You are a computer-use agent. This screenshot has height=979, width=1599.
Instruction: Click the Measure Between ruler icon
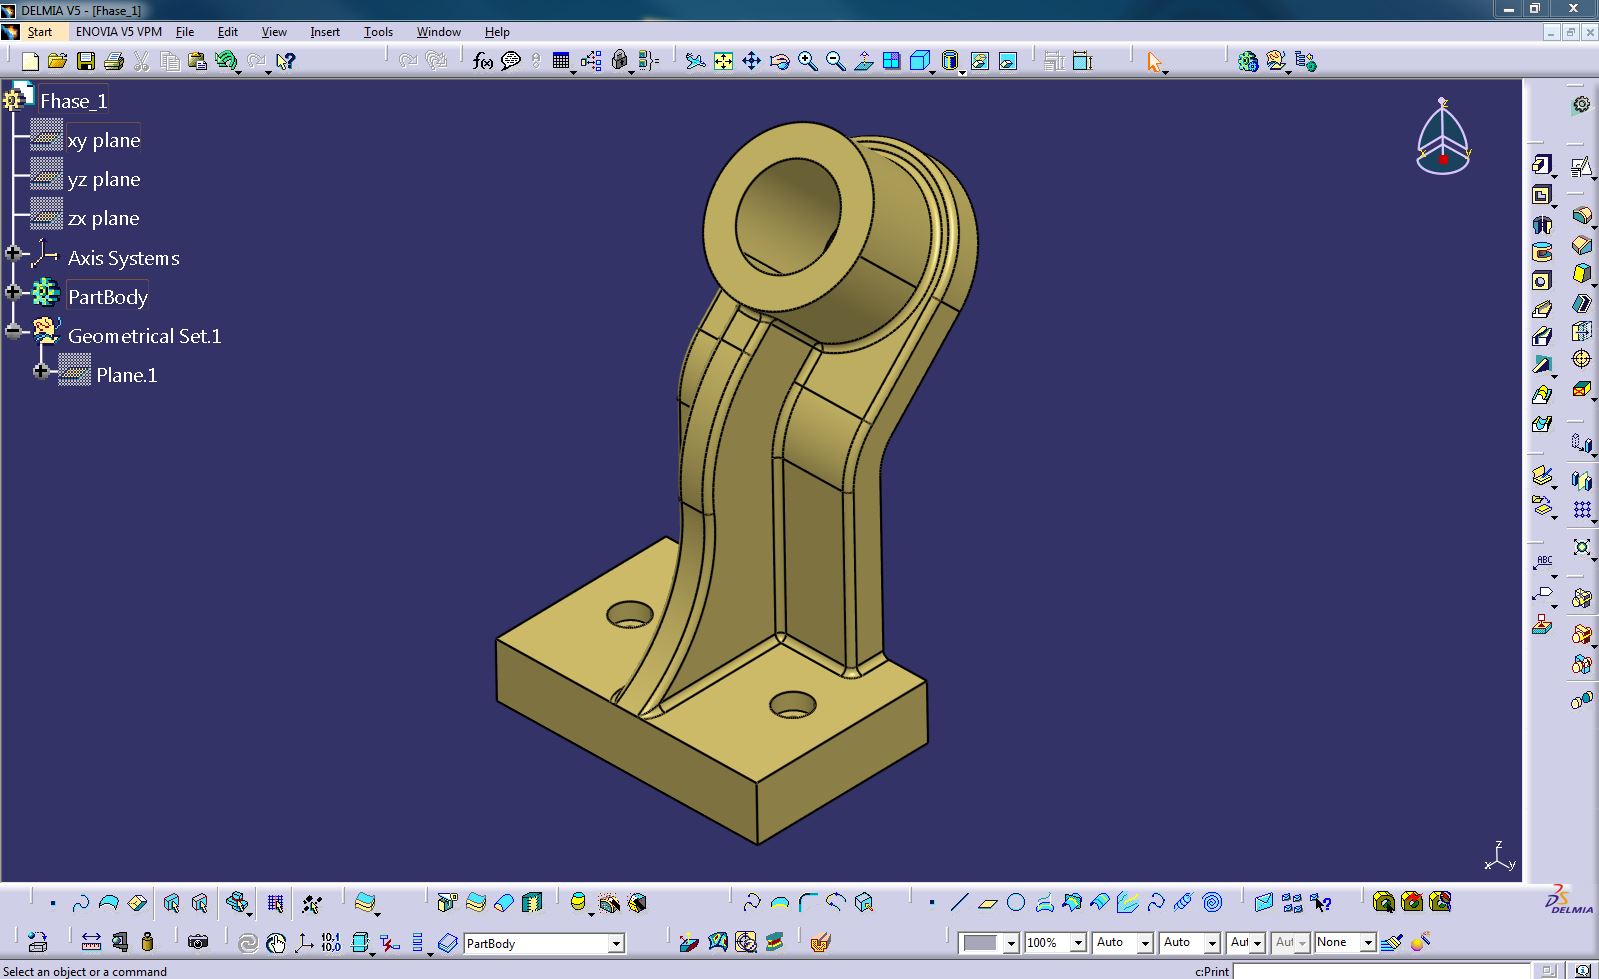pos(91,942)
